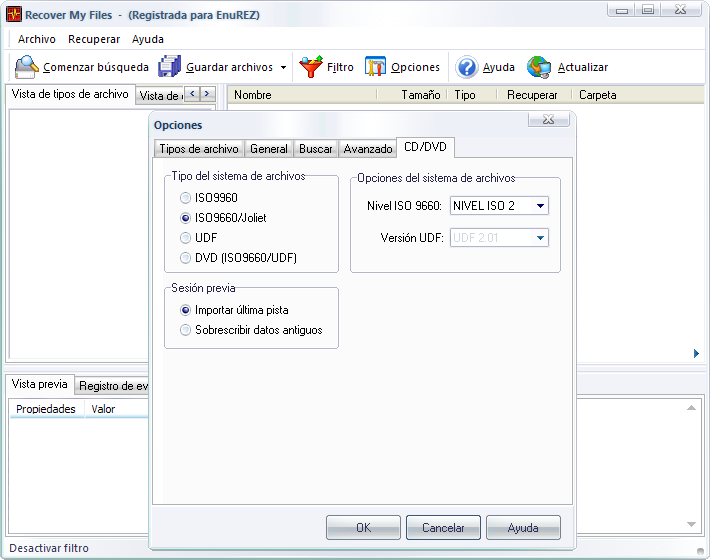The height and width of the screenshot is (560, 710).
Task: Click the blue arrow at right edge of file list
Action: (x=696, y=353)
